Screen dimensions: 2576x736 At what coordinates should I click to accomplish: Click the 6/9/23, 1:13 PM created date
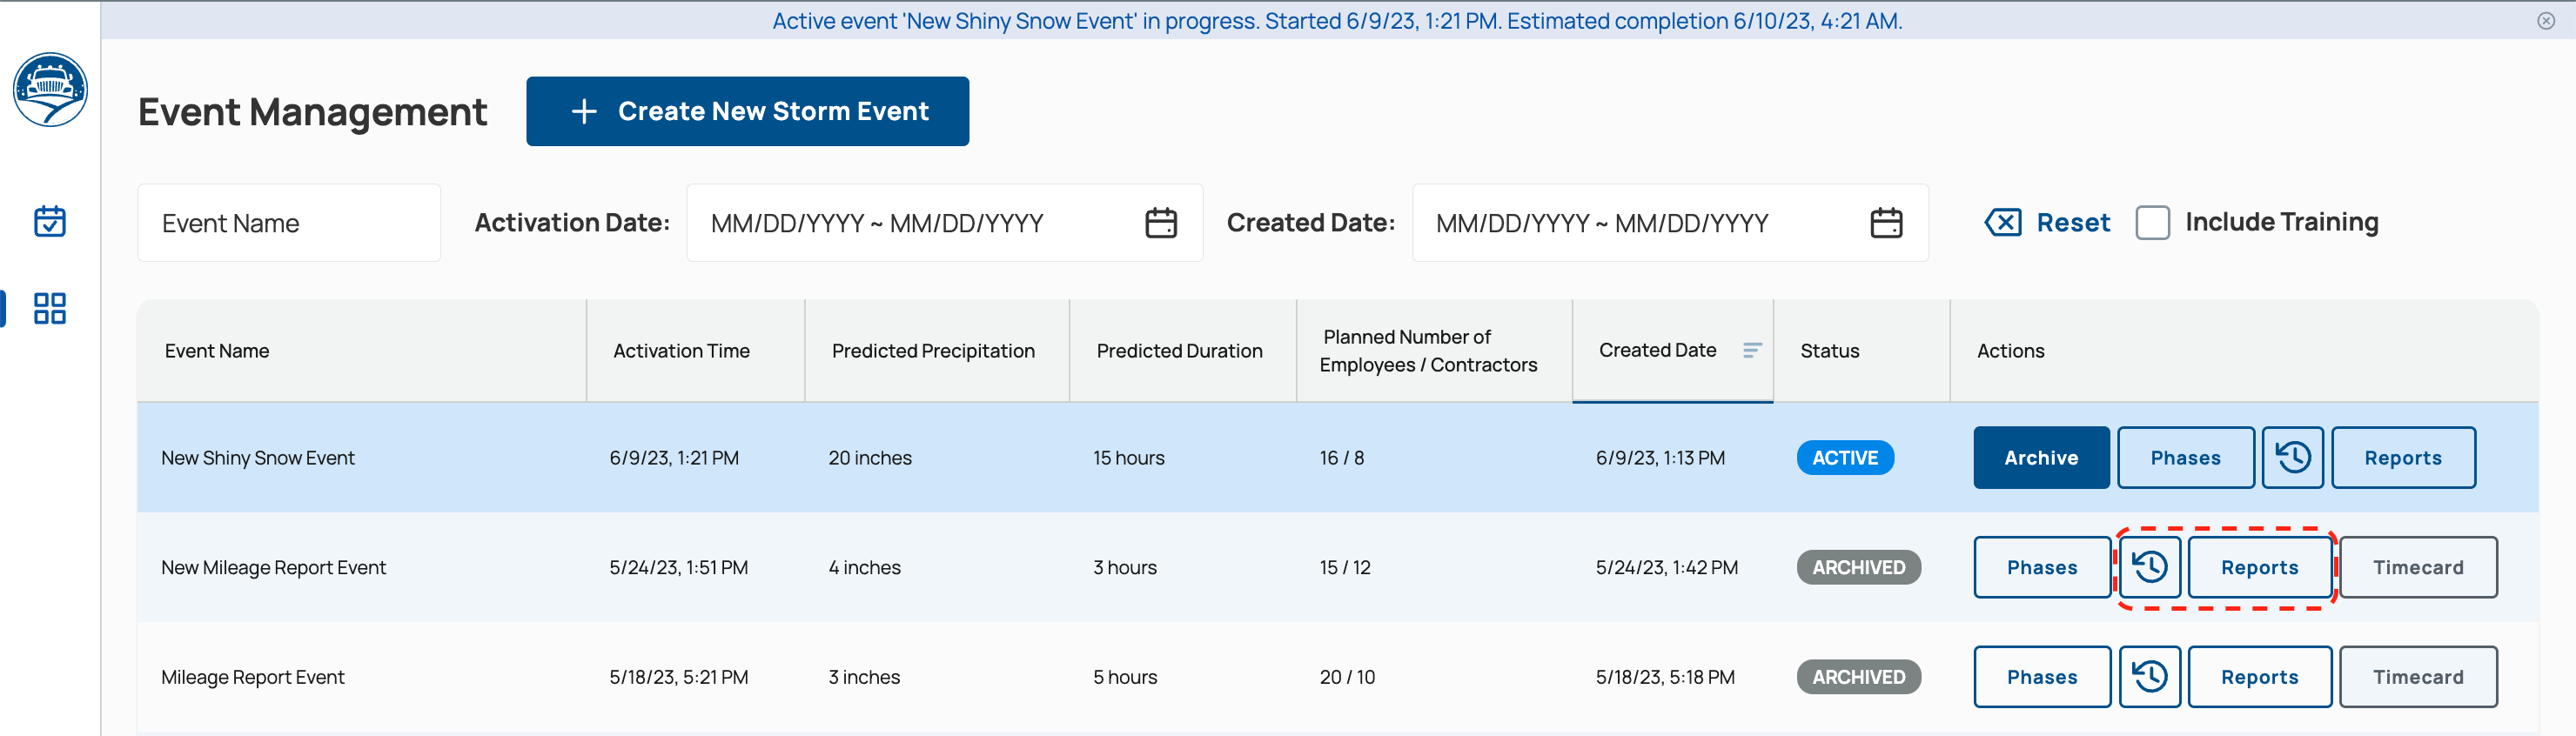1660,458
